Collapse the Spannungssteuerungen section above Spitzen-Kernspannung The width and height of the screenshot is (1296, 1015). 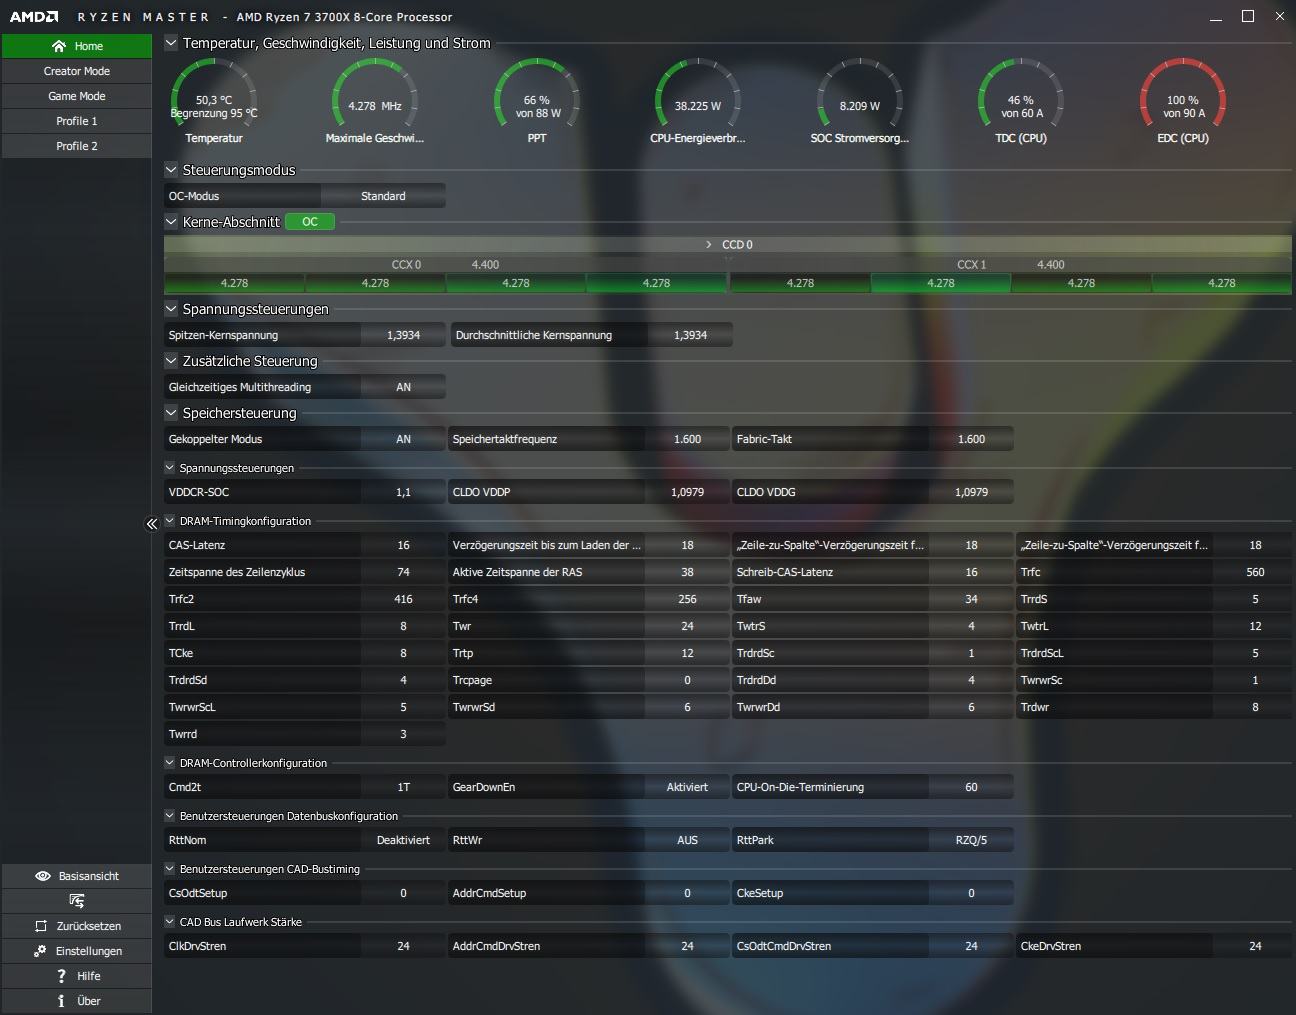point(171,309)
